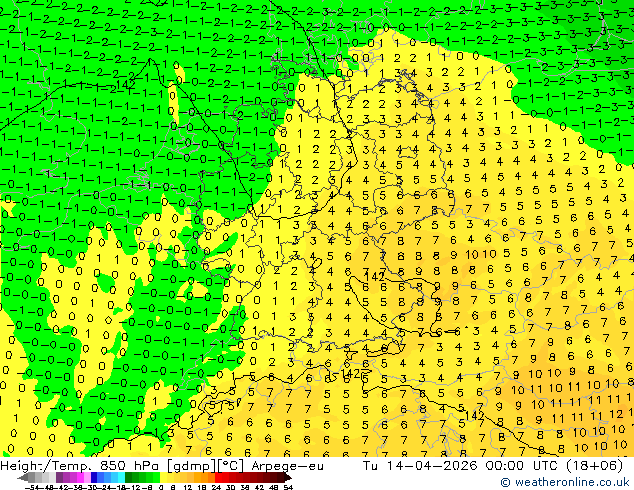
Task: Select the yellow legend swatch at 0
Action: click(163, 477)
